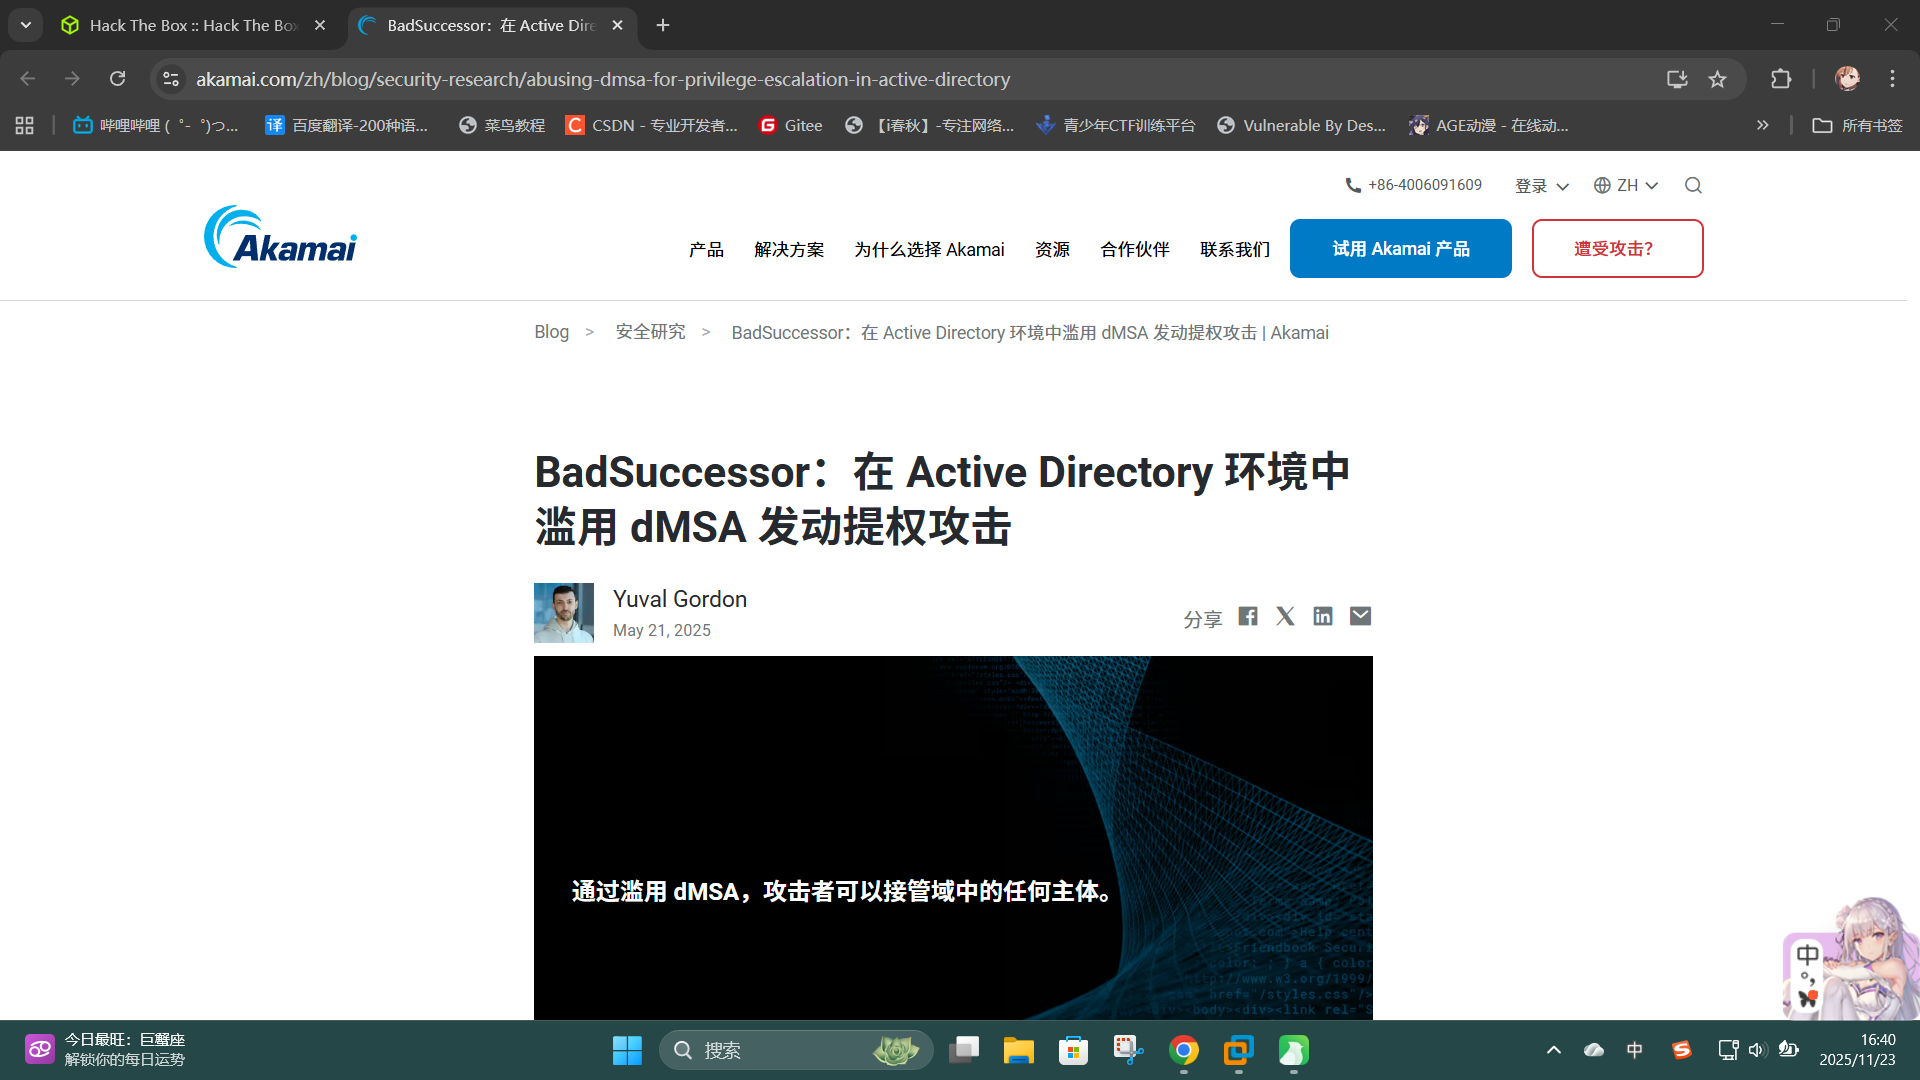Bookmark this page with star icon
Image resolution: width=1920 pixels, height=1080 pixels.
pos(1717,79)
